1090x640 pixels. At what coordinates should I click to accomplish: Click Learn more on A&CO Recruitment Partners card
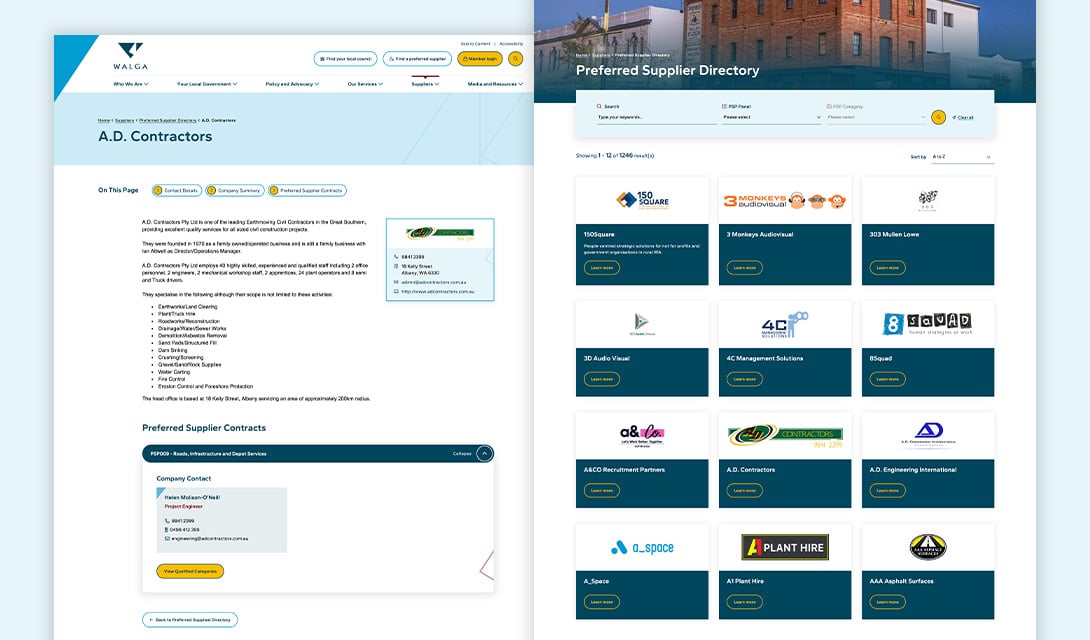coord(602,491)
